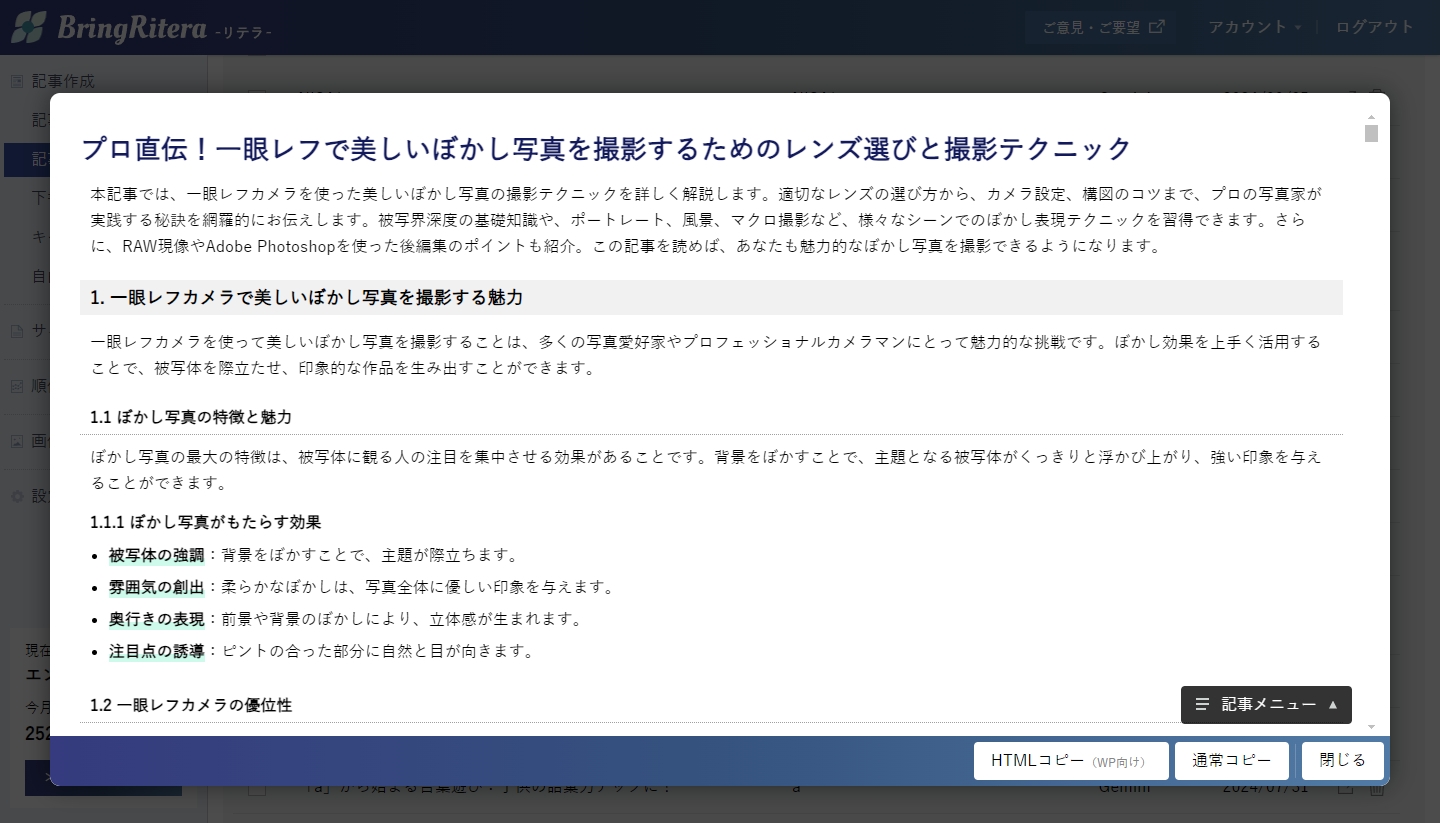This screenshot has height=823, width=1440.
Task: Click the image icon in sidebar
Action: coord(17,441)
